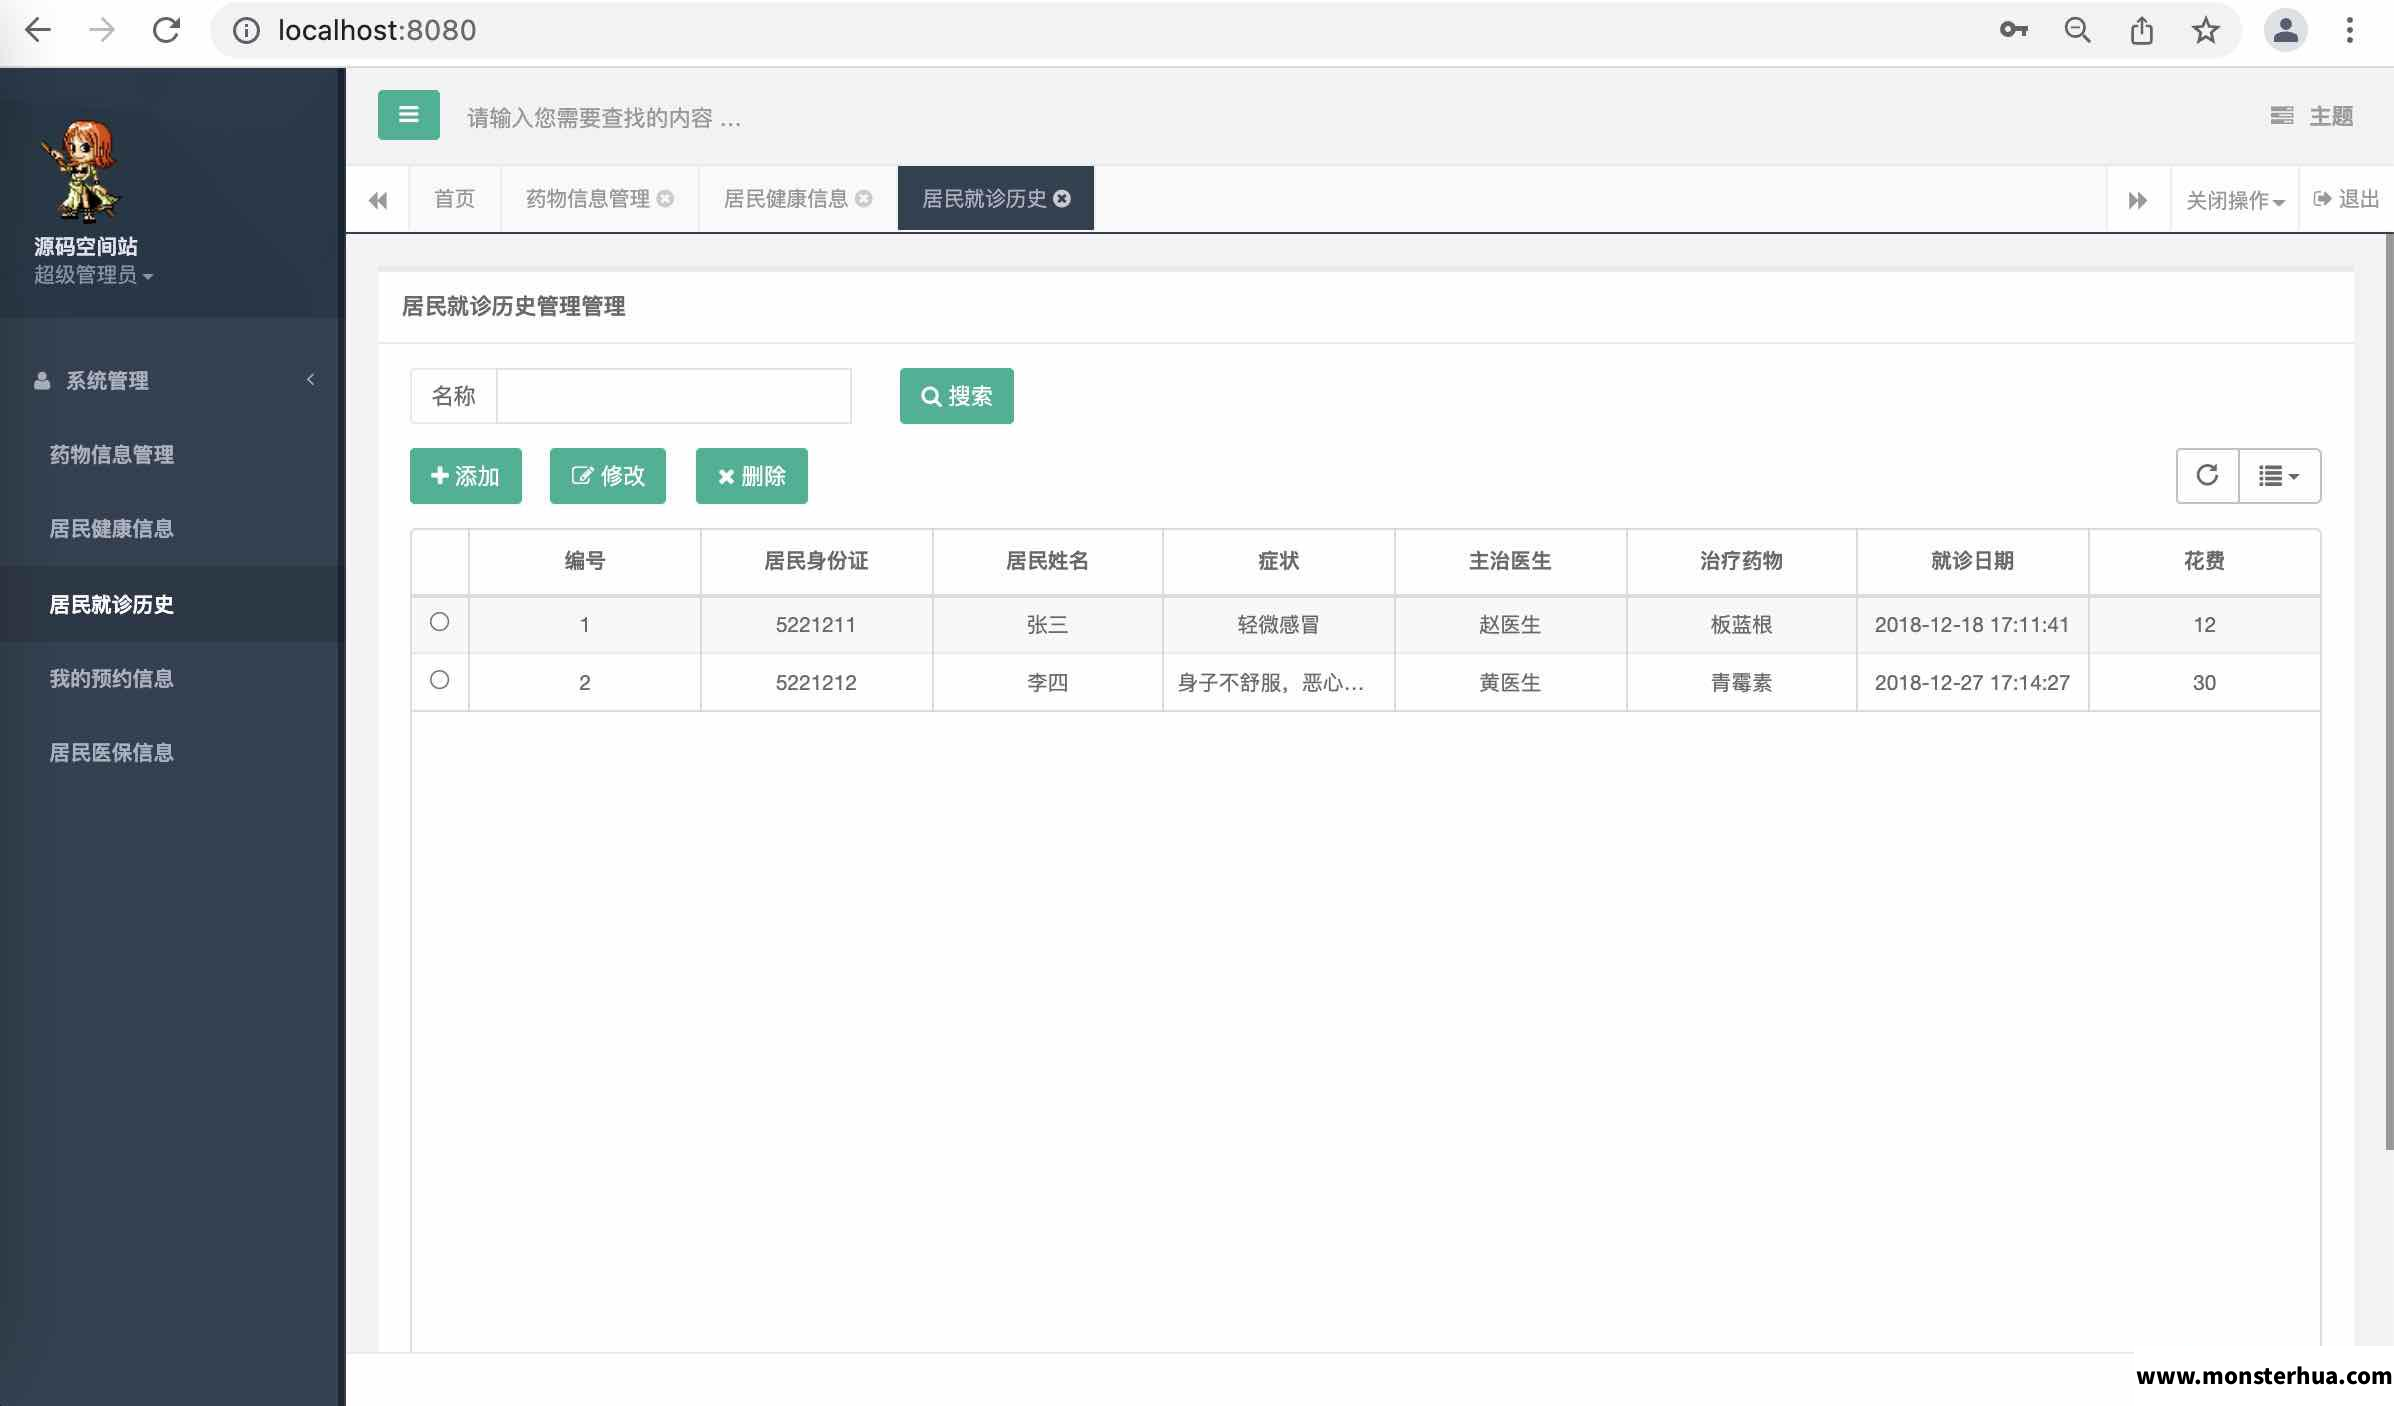Image resolution: width=2394 pixels, height=1406 pixels.
Task: Click the 添加 add button
Action: (465, 476)
